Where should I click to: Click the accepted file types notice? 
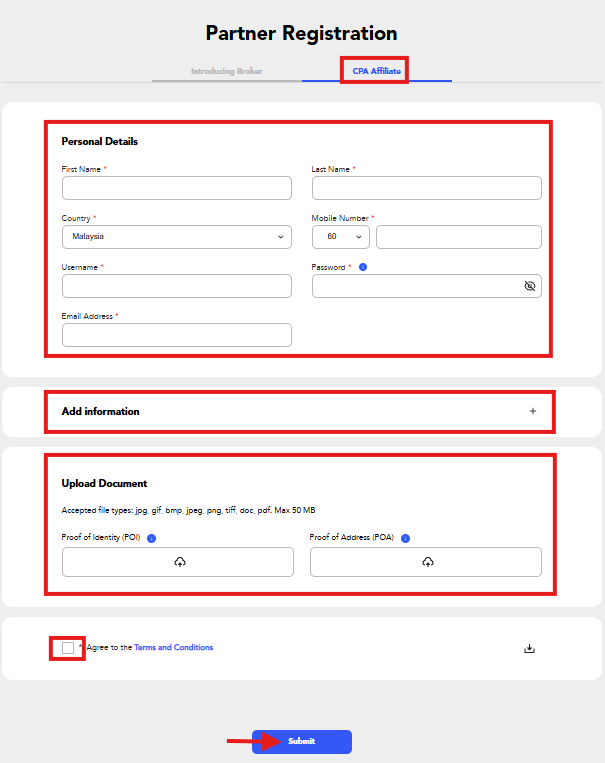click(x=188, y=510)
